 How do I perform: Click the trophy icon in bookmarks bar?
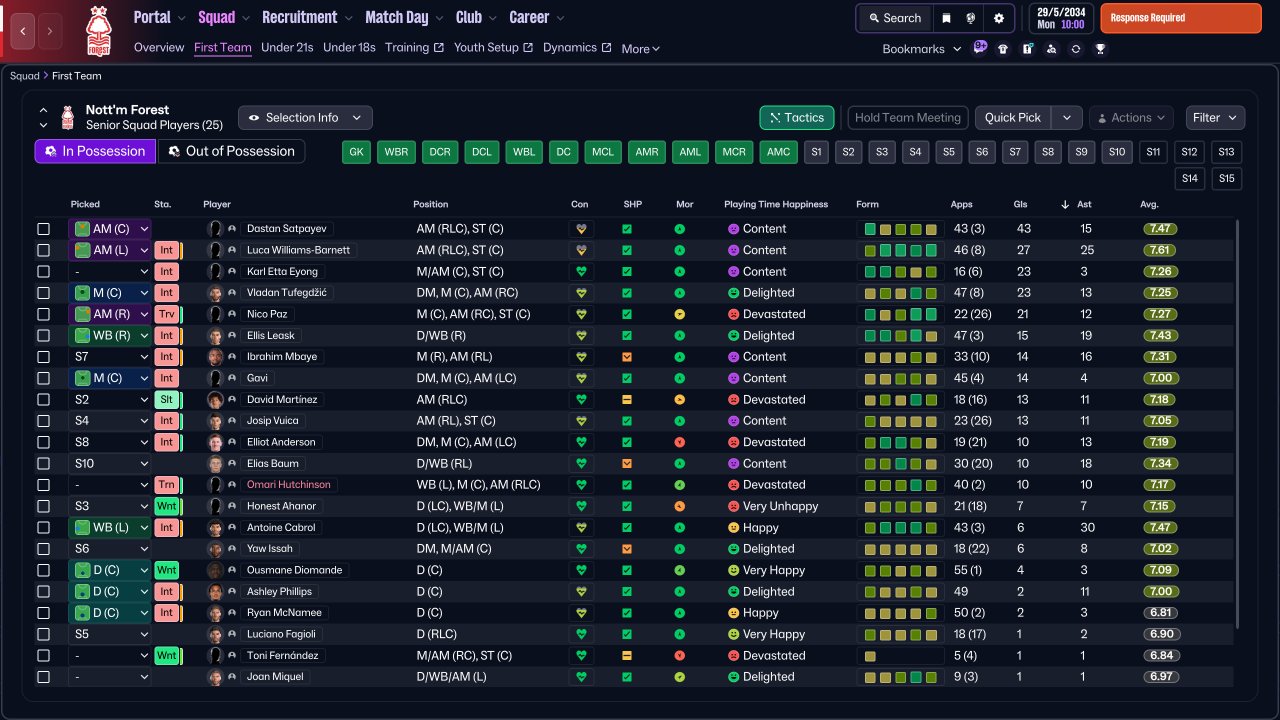1100,48
